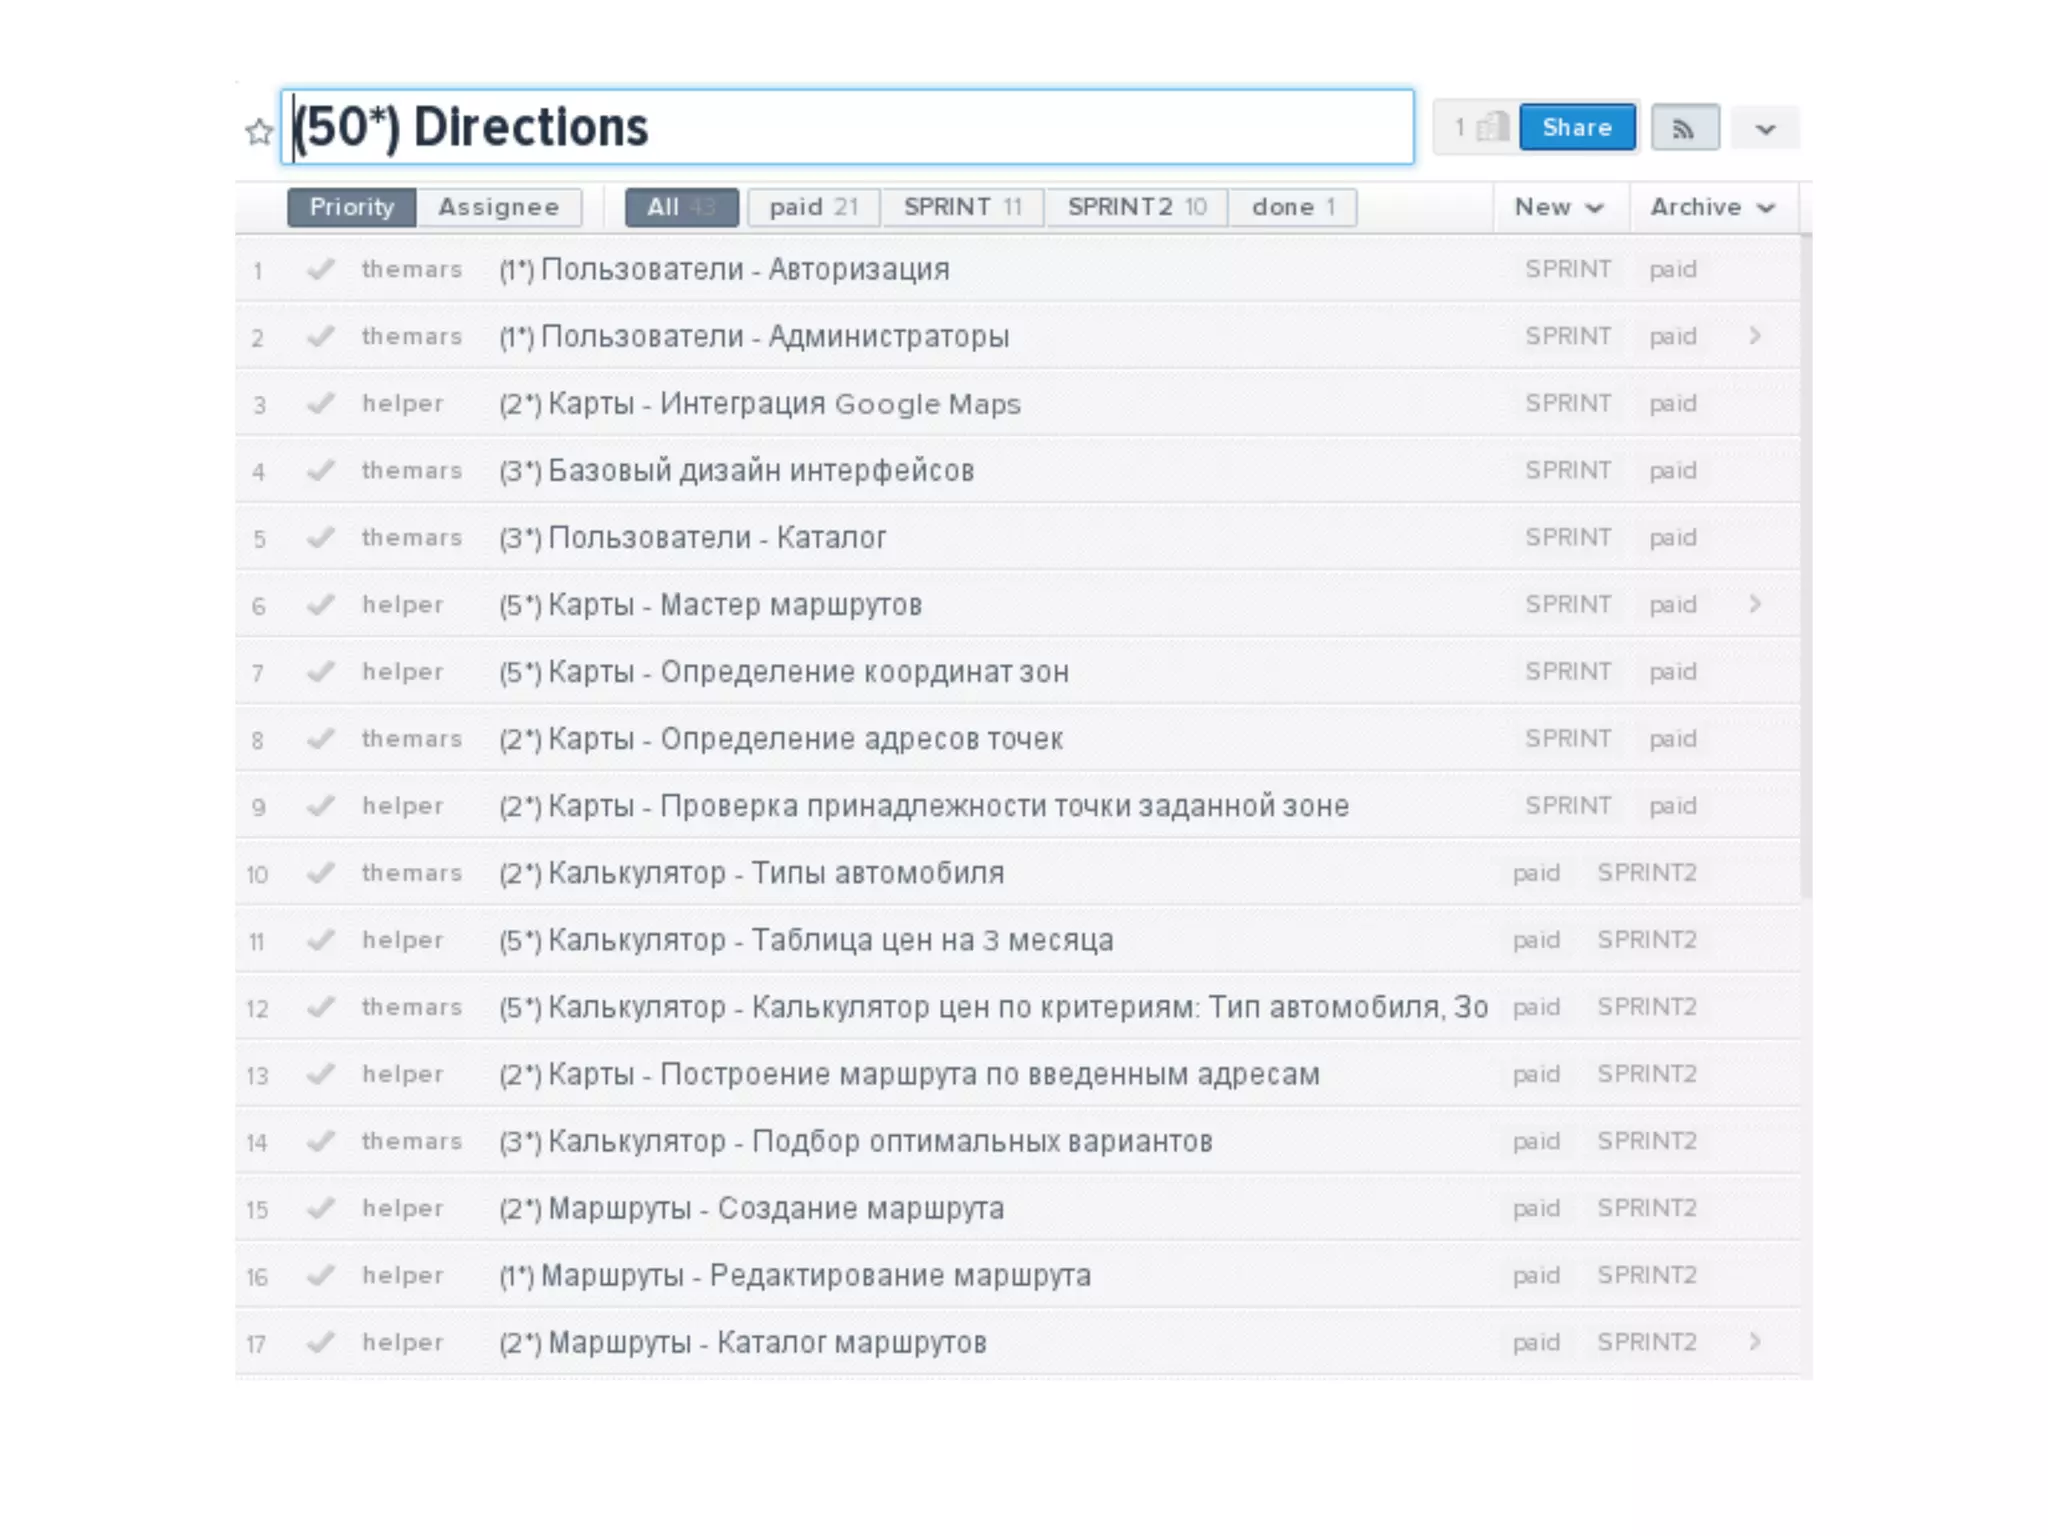Viewport: 2048px width, 1536px height.
Task: Toggle checkmark for Интеграция Google Maps task
Action: click(321, 403)
